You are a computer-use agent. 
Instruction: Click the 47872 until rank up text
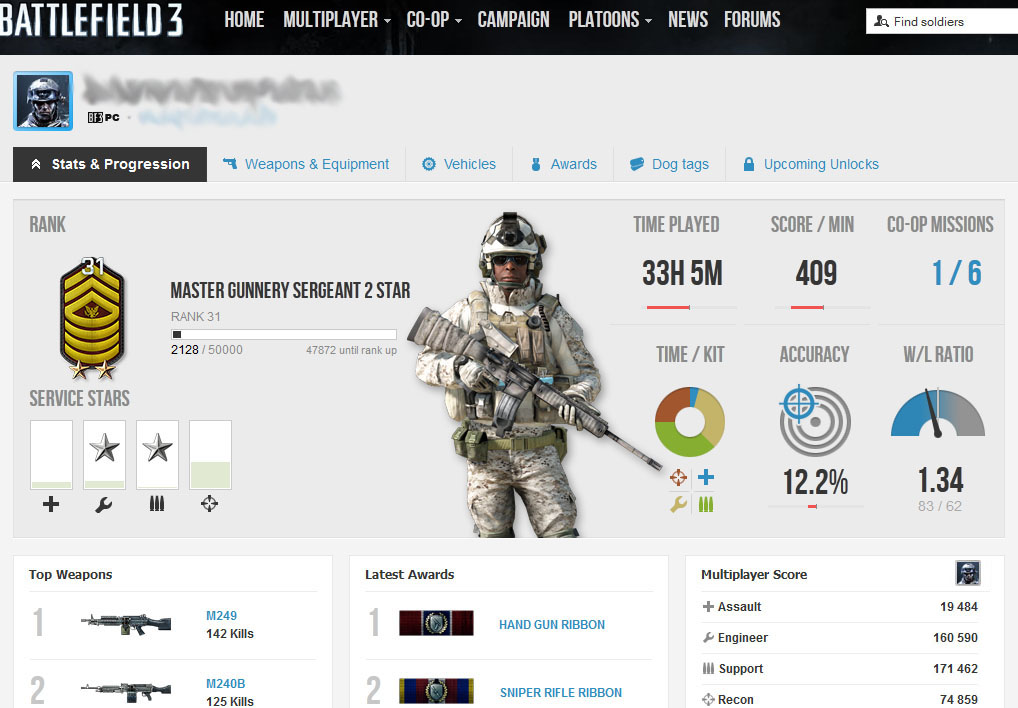[351, 350]
